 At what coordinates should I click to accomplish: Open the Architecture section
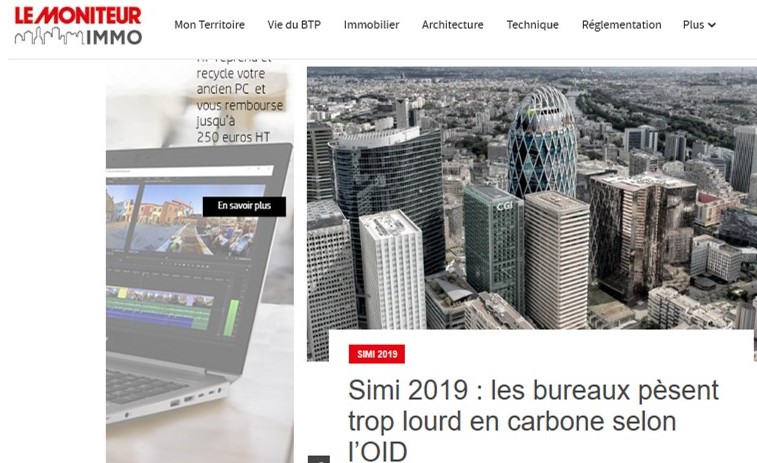pos(452,25)
